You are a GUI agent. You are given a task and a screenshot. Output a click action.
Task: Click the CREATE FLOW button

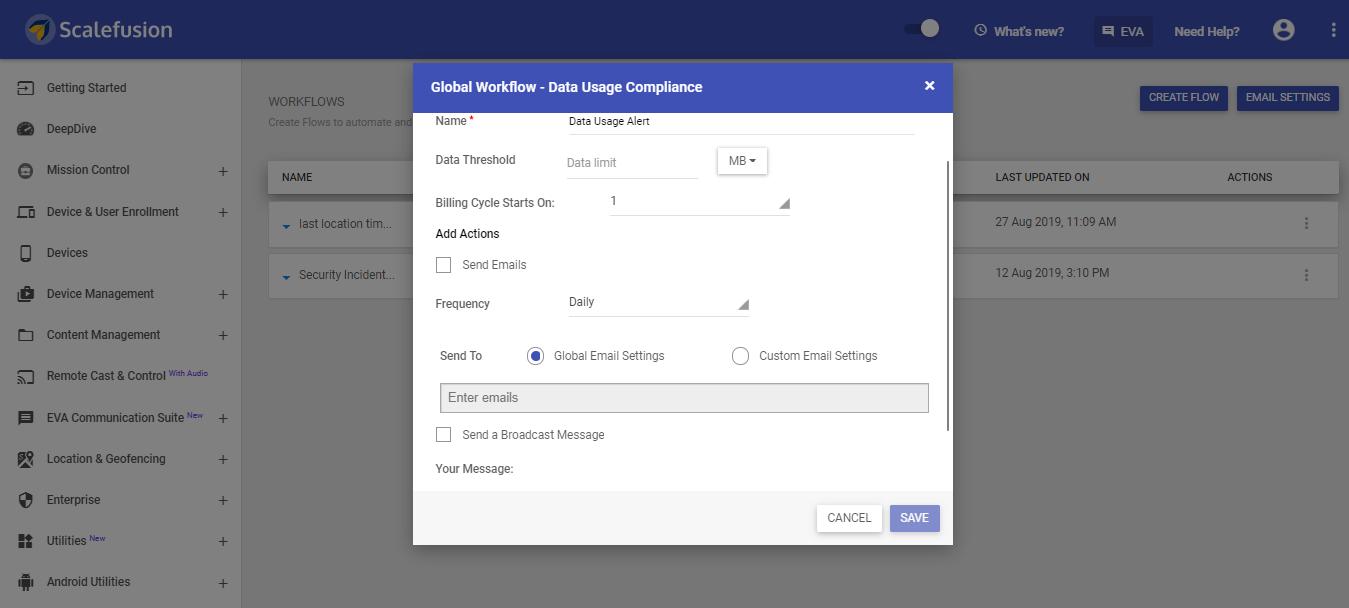(x=1184, y=98)
